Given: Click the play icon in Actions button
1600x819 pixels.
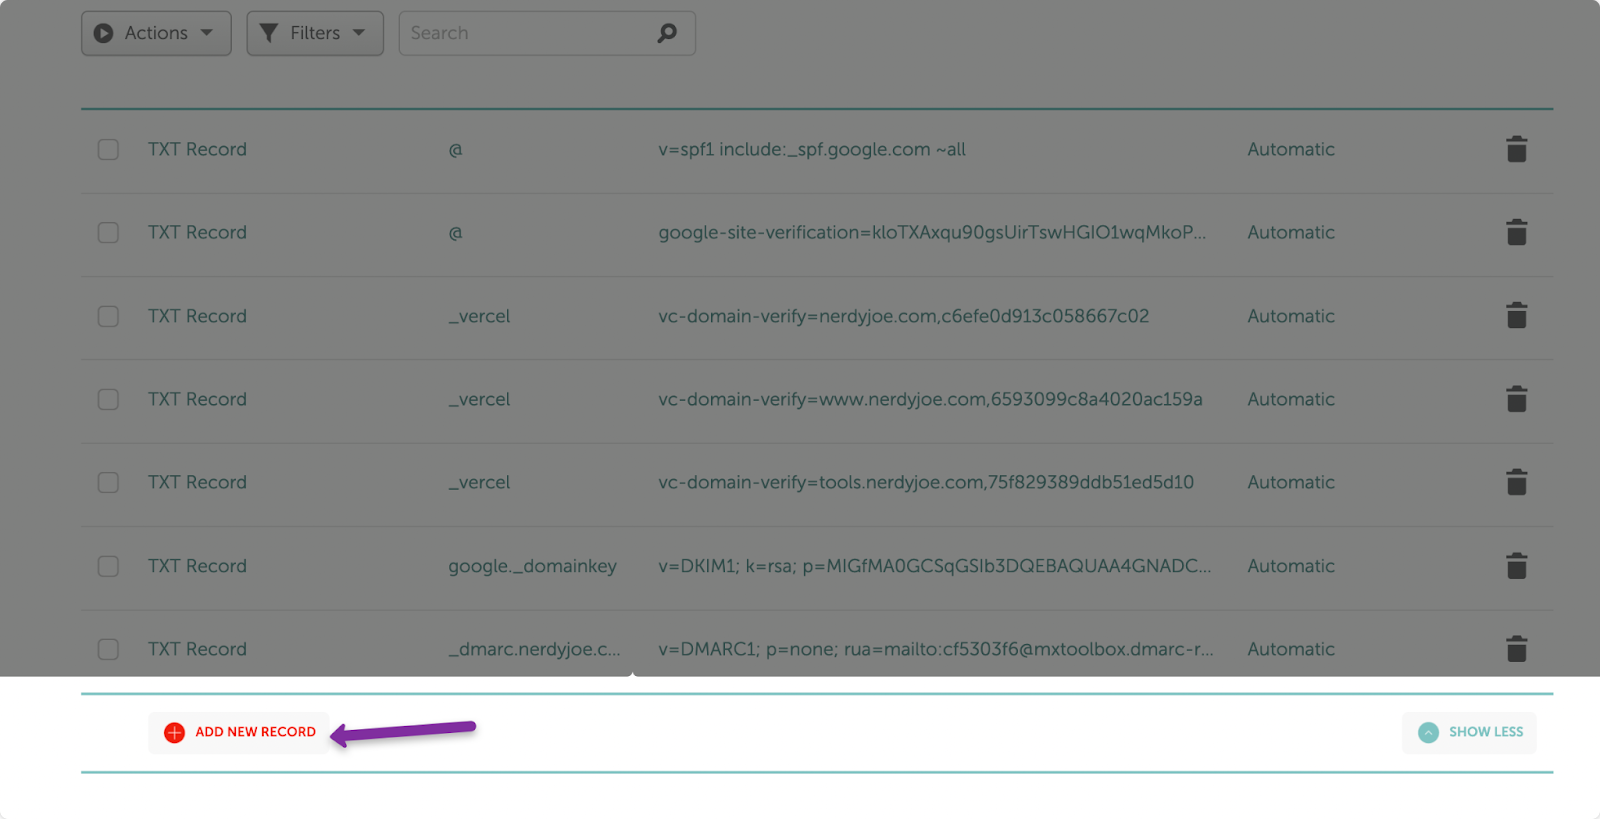Looking at the screenshot, I should pos(103,33).
